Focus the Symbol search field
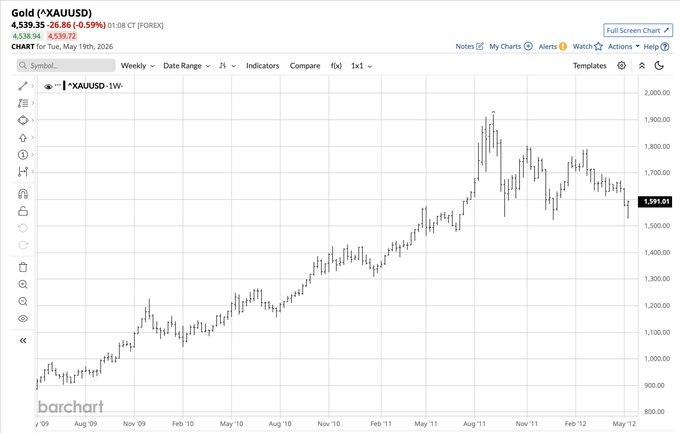This screenshot has width=680, height=433. 66,66
